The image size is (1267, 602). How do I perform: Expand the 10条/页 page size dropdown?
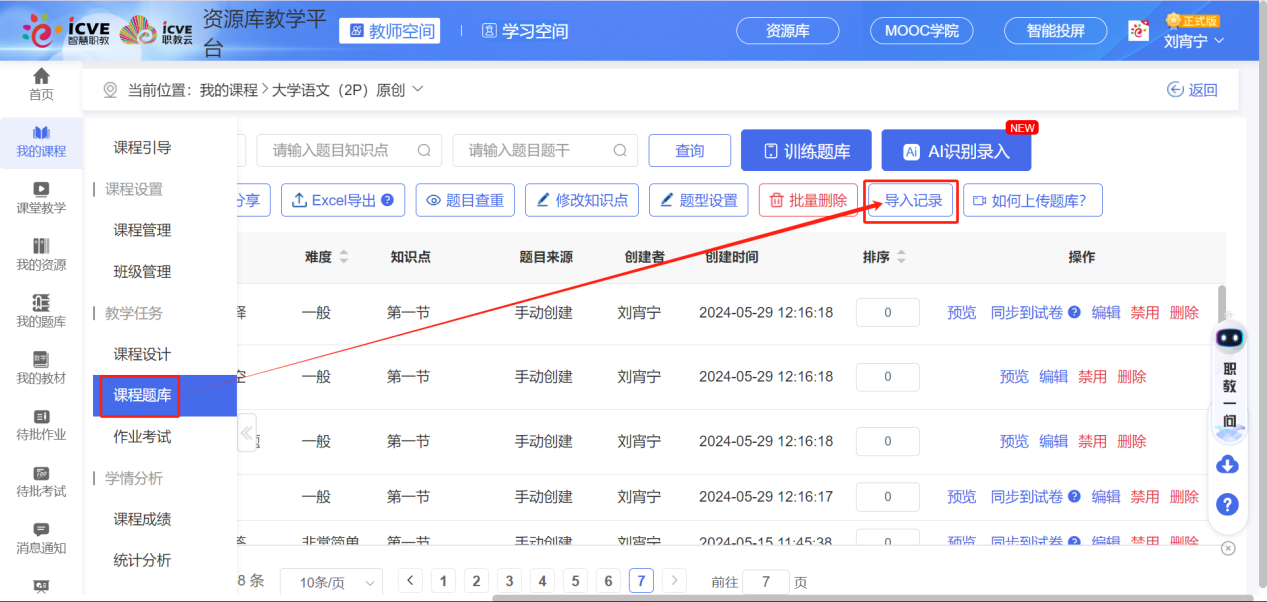(331, 582)
